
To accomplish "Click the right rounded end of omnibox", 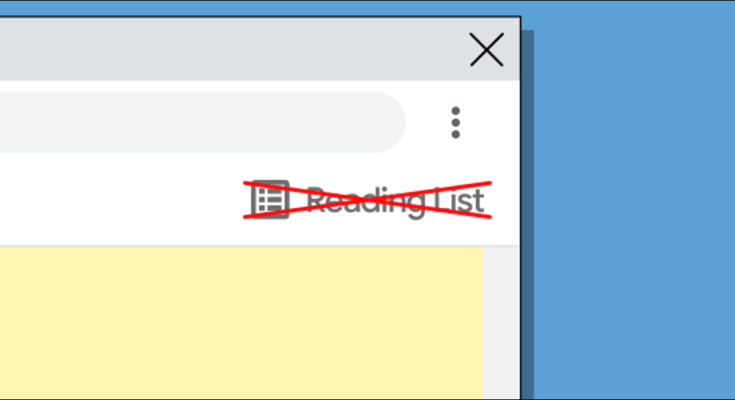I will [x=387, y=122].
